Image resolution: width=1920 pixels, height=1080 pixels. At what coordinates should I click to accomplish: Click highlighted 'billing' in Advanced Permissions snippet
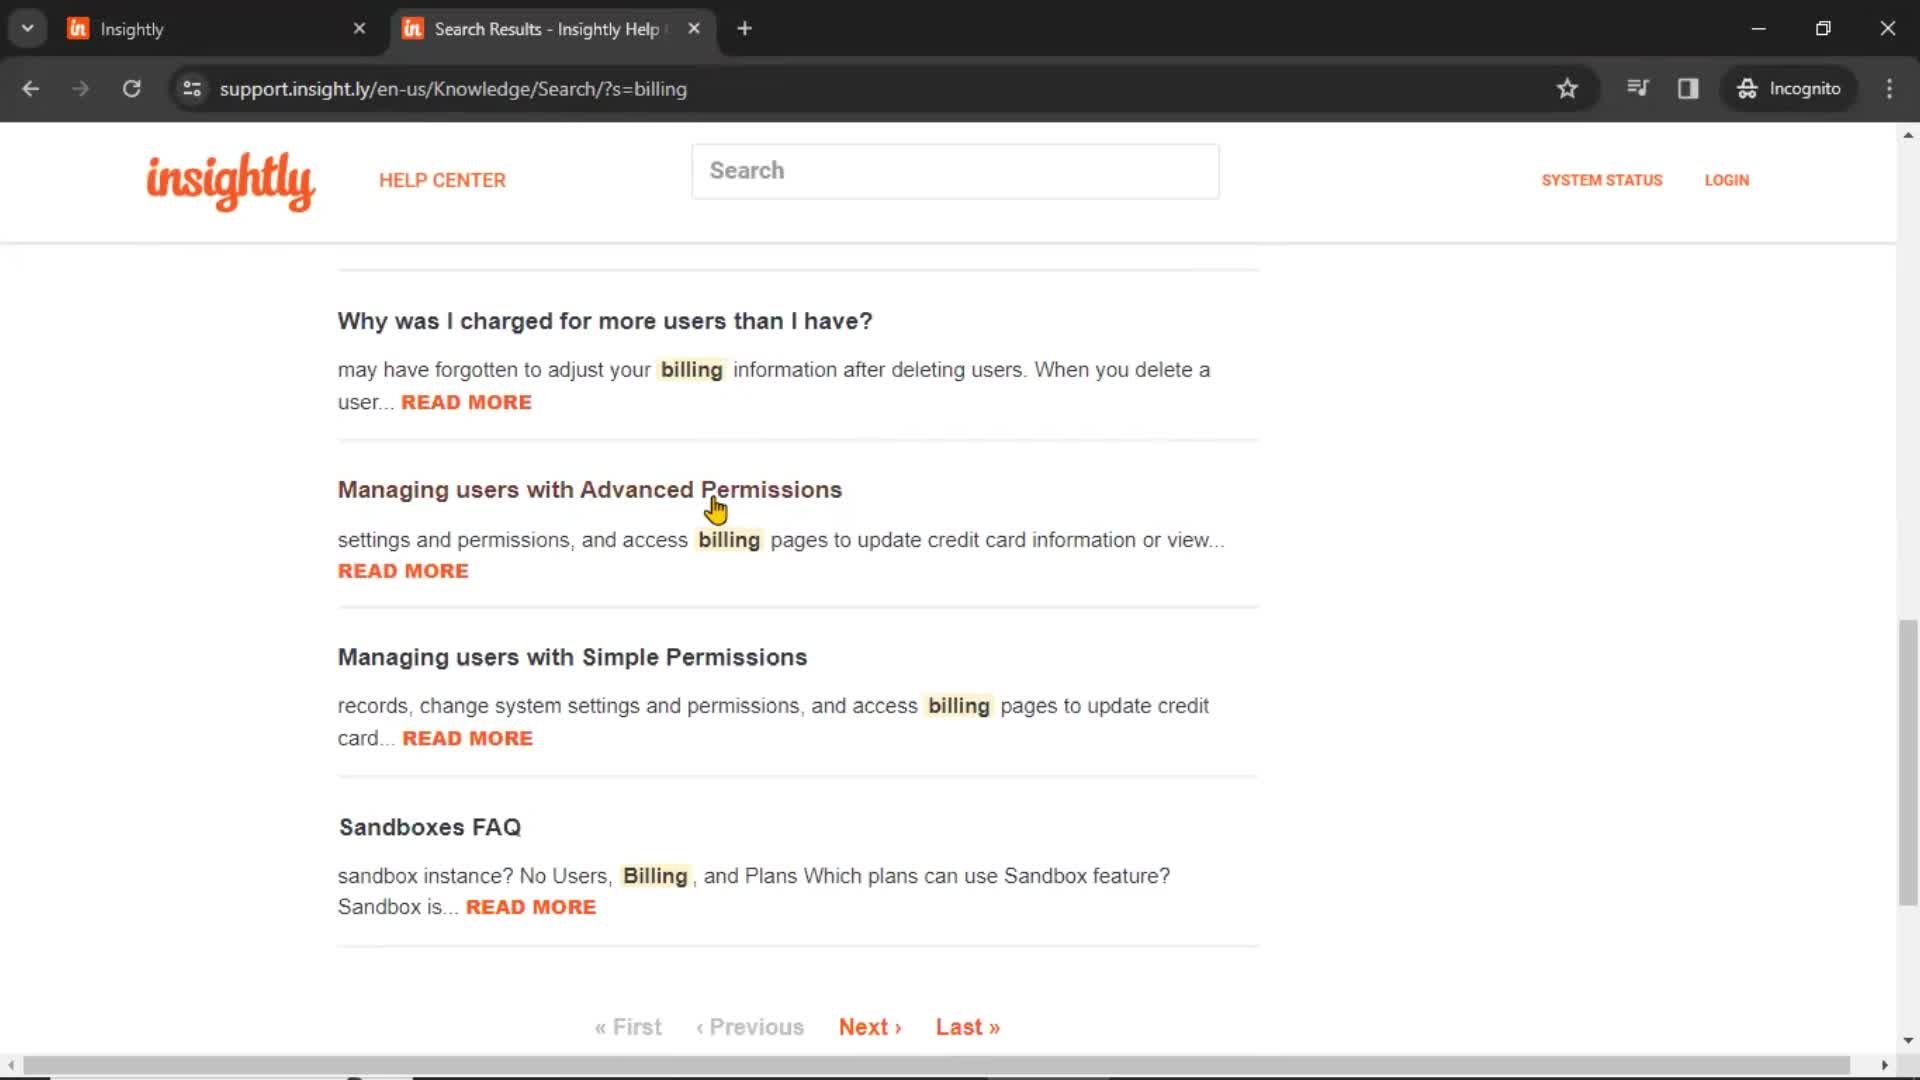(729, 540)
